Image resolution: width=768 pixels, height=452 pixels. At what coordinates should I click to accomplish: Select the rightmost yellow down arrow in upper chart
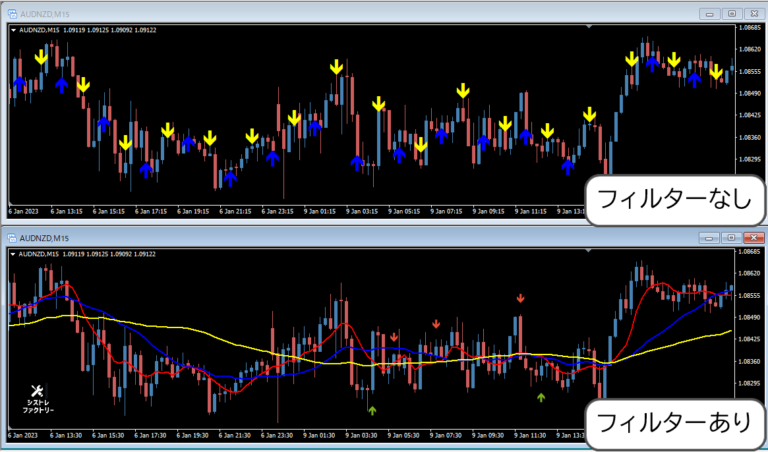point(716,72)
